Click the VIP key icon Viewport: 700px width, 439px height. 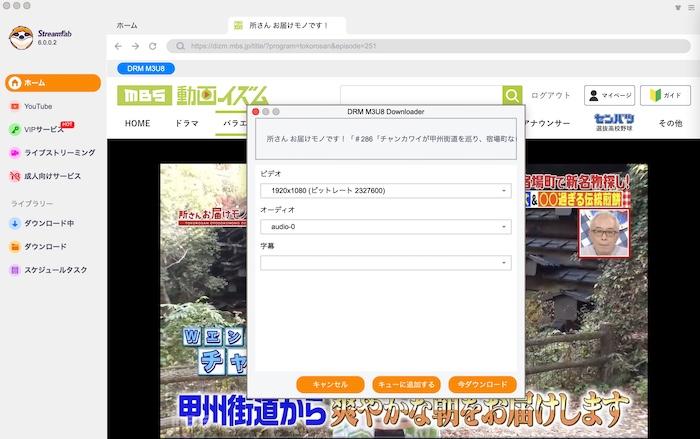(15, 130)
